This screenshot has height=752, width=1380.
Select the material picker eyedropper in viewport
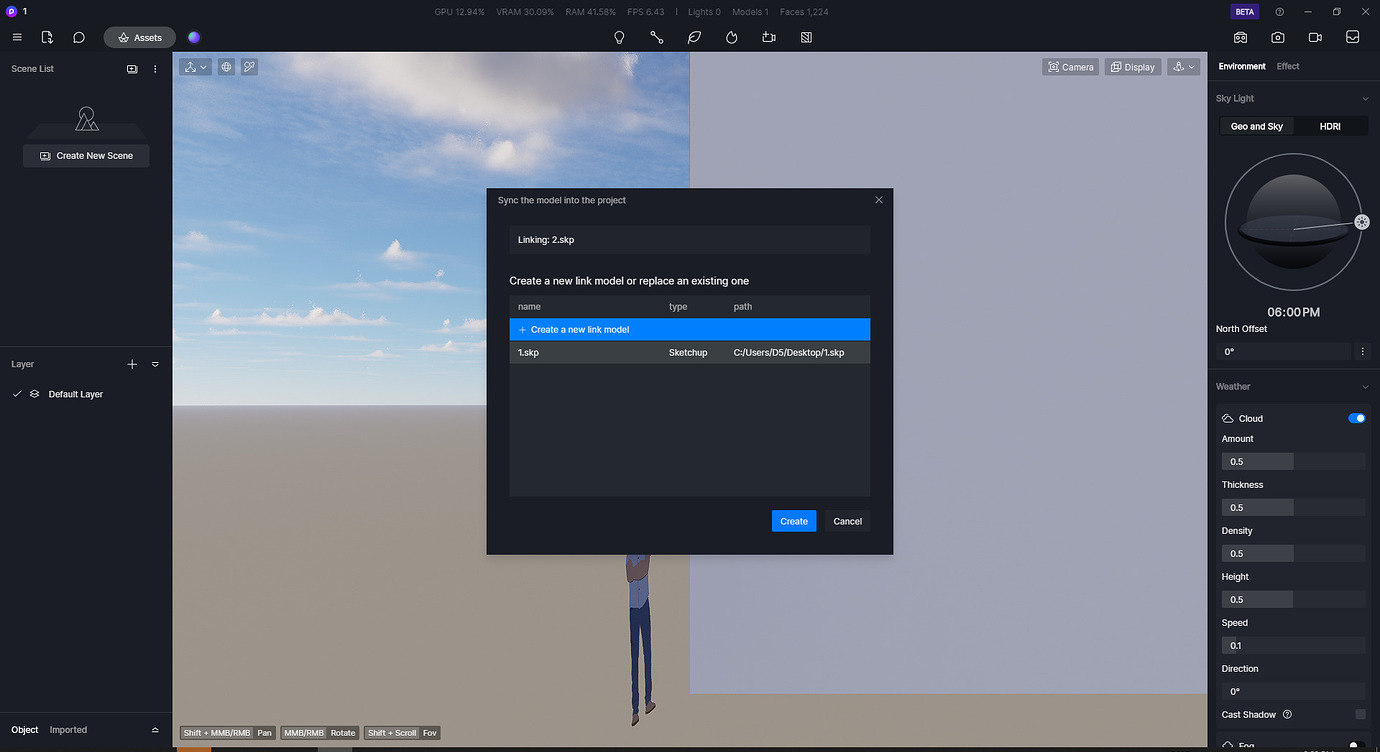(x=248, y=66)
